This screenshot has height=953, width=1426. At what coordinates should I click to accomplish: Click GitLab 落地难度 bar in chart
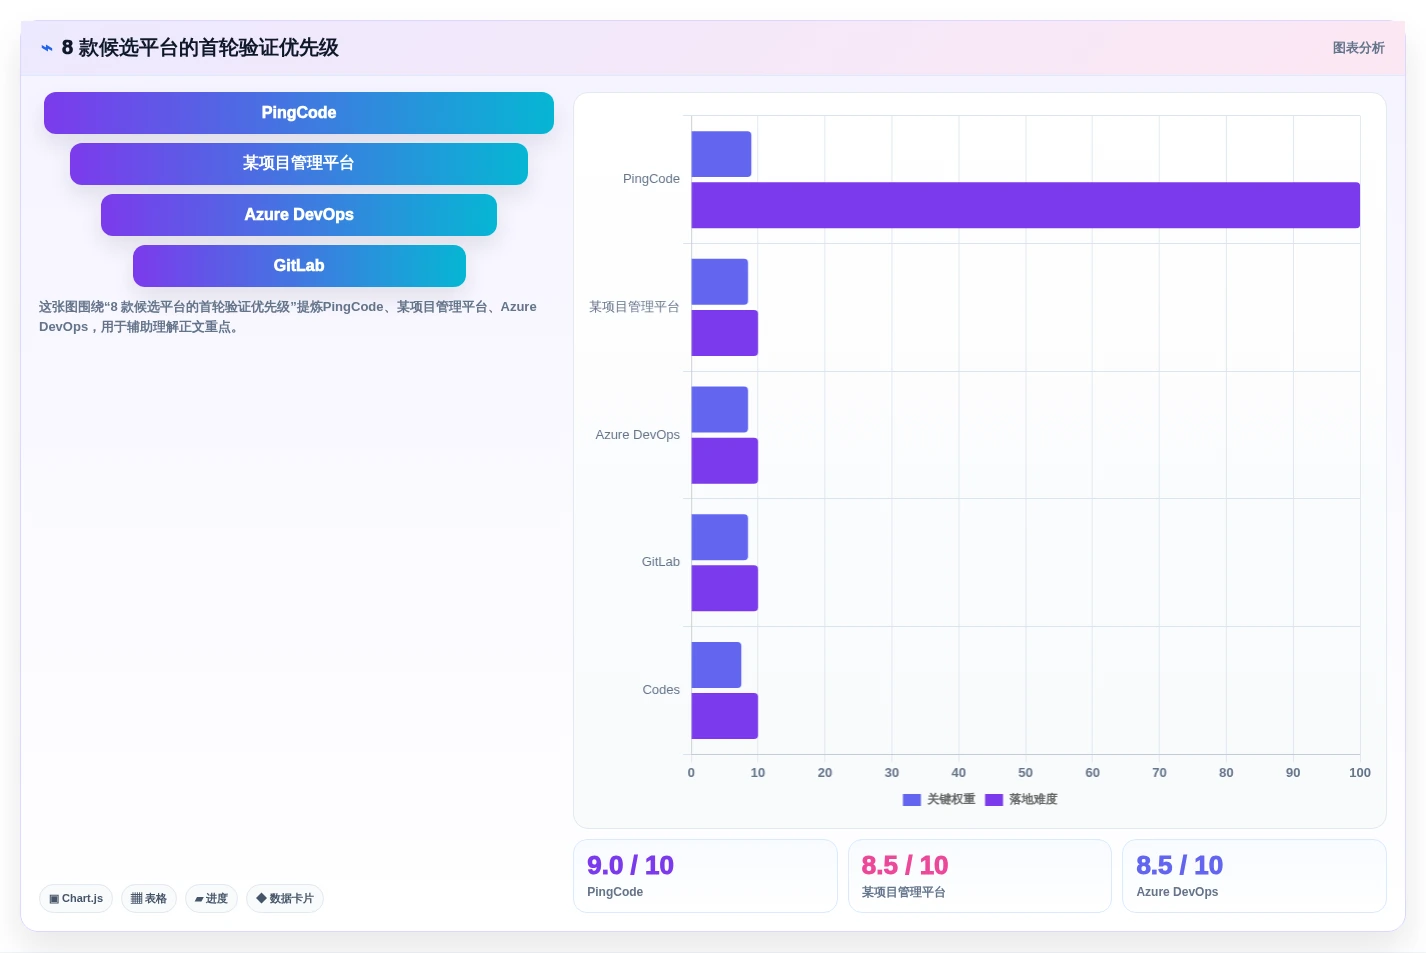click(x=724, y=588)
